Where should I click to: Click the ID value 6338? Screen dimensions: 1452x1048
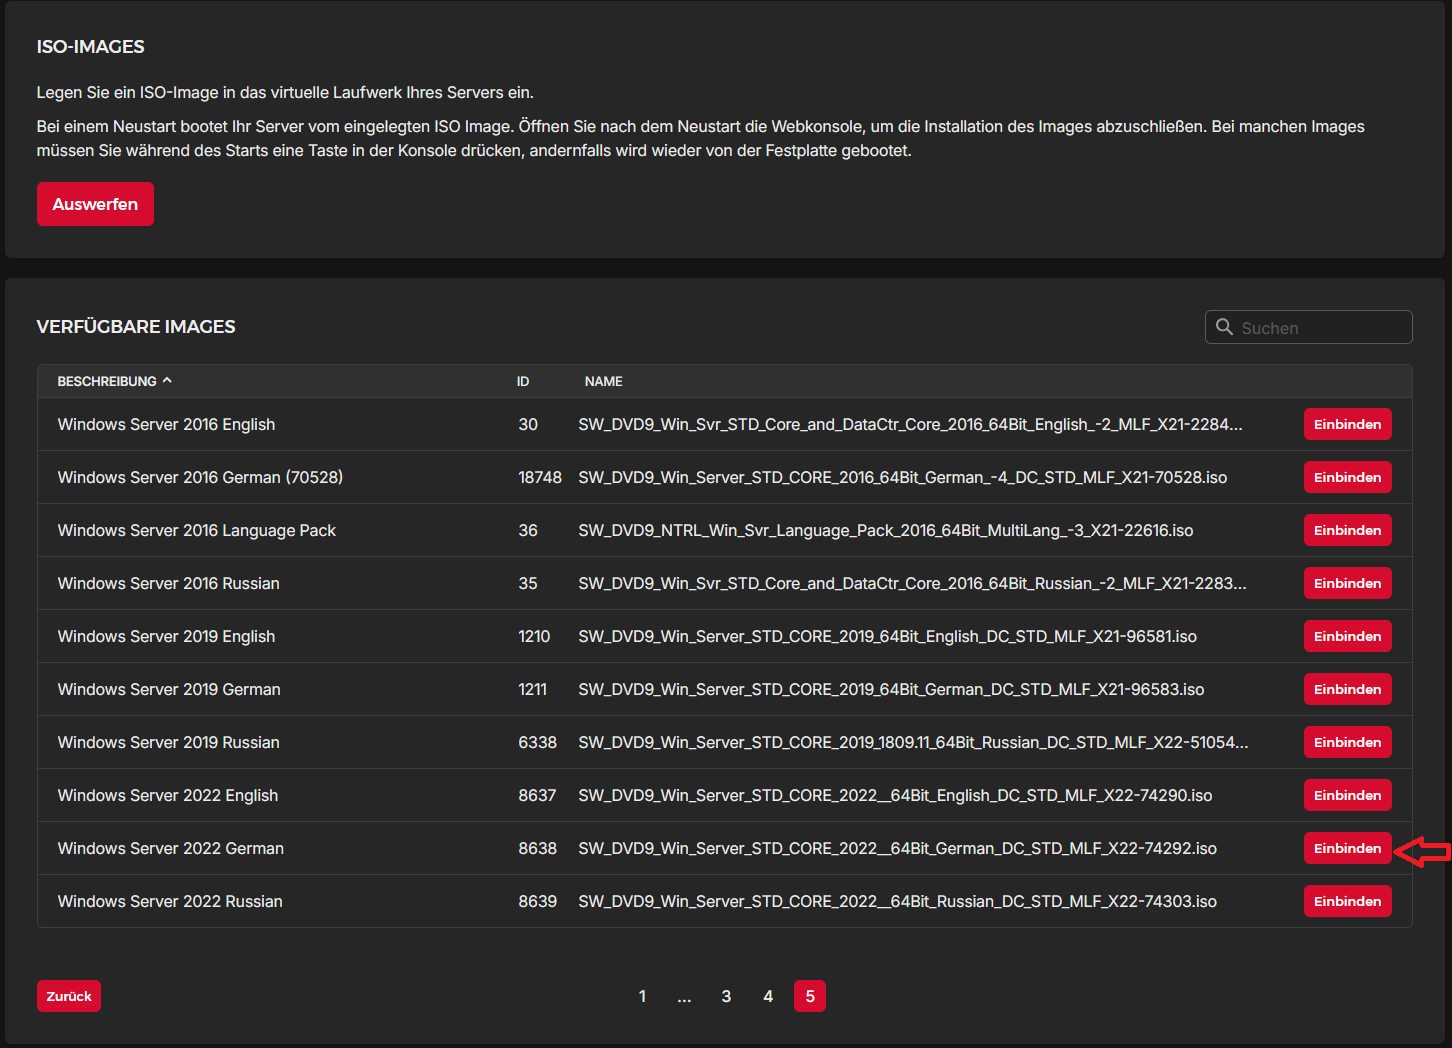coord(537,742)
